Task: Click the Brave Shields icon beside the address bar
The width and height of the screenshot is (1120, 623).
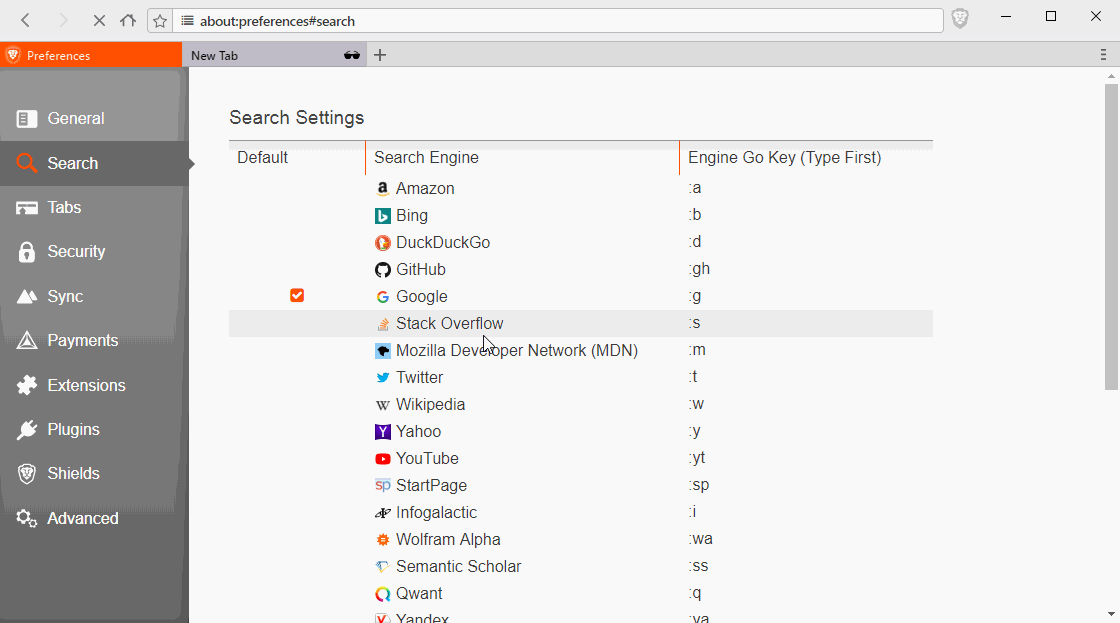Action: 959,18
